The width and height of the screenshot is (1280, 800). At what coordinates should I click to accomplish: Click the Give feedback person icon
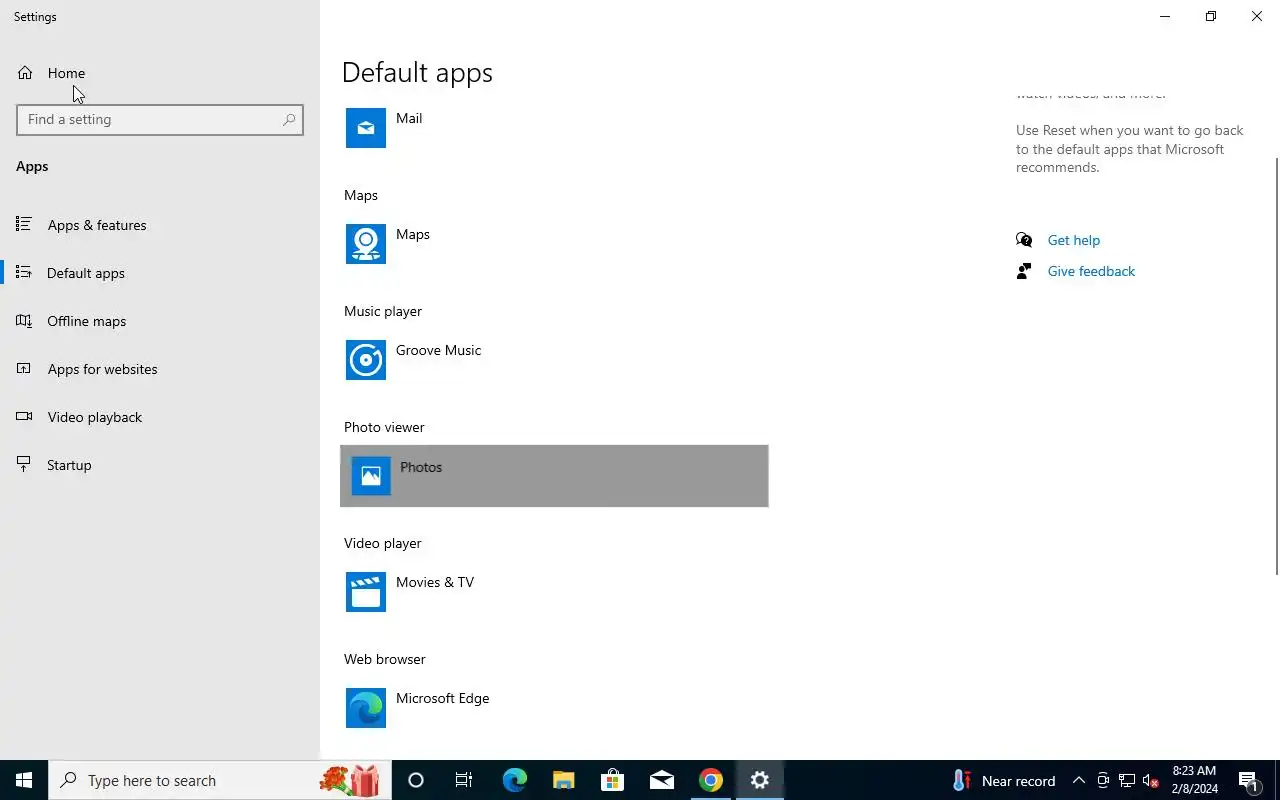[1024, 271]
